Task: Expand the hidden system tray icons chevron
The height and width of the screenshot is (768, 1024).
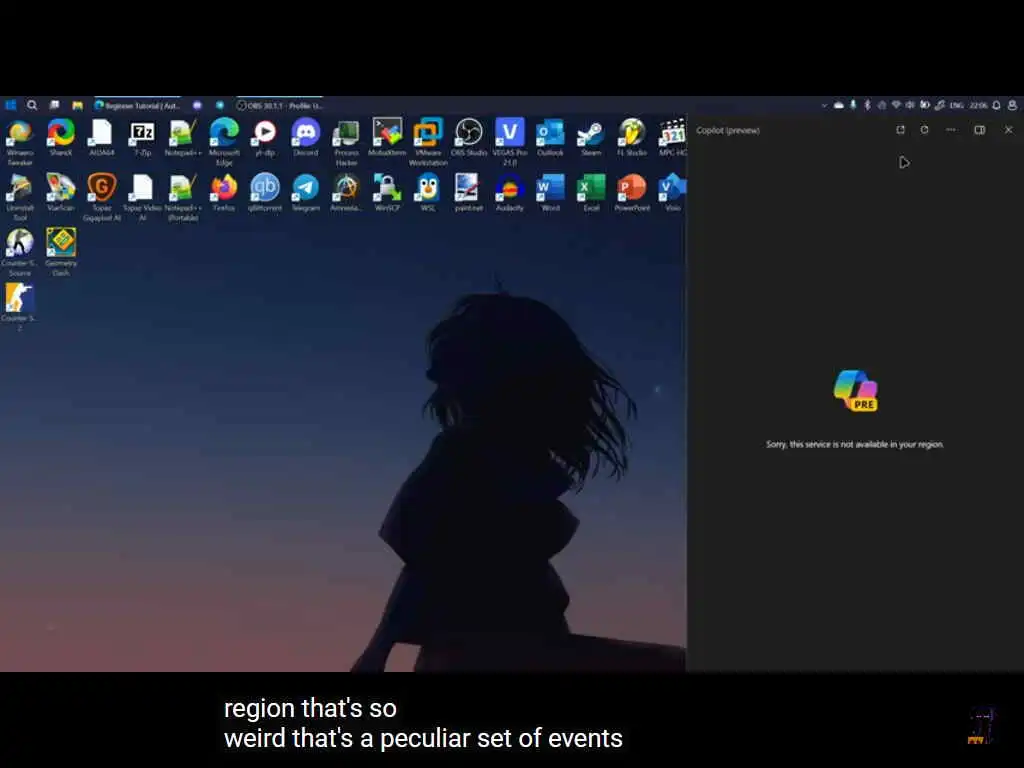Action: 824,105
